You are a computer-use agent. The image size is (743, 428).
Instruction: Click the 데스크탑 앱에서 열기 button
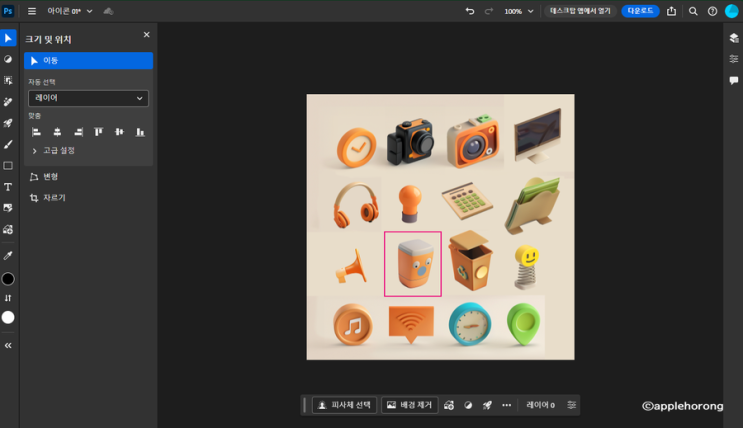(x=580, y=11)
